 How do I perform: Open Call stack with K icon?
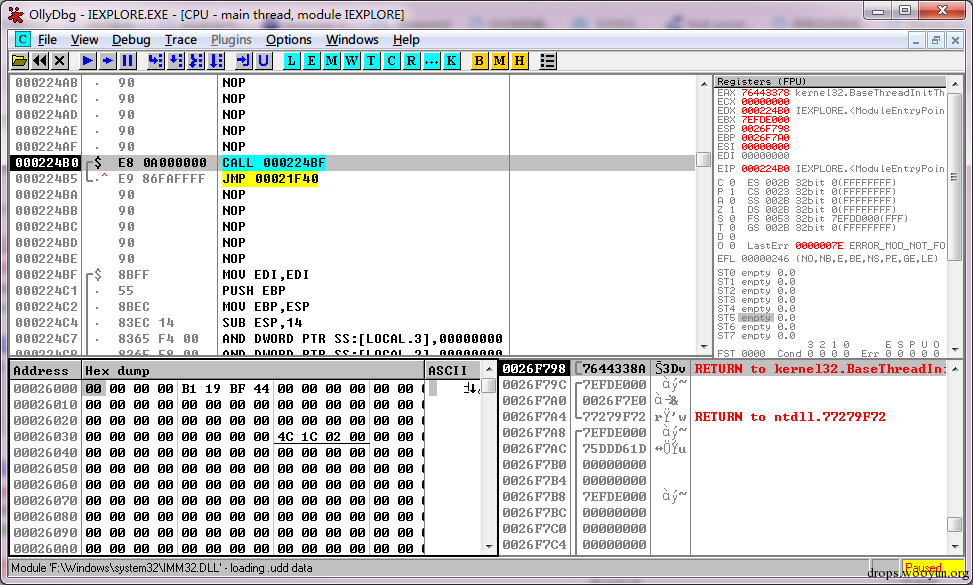click(451, 61)
